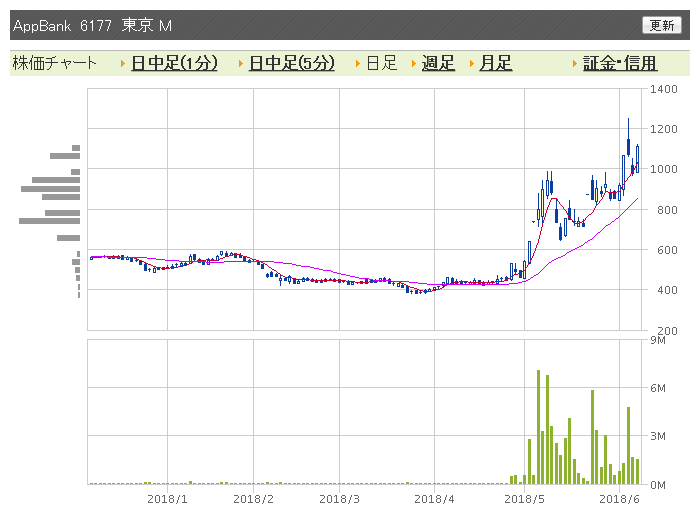Click orange arrow before 日足
The image size is (698, 525).
(x=357, y=64)
